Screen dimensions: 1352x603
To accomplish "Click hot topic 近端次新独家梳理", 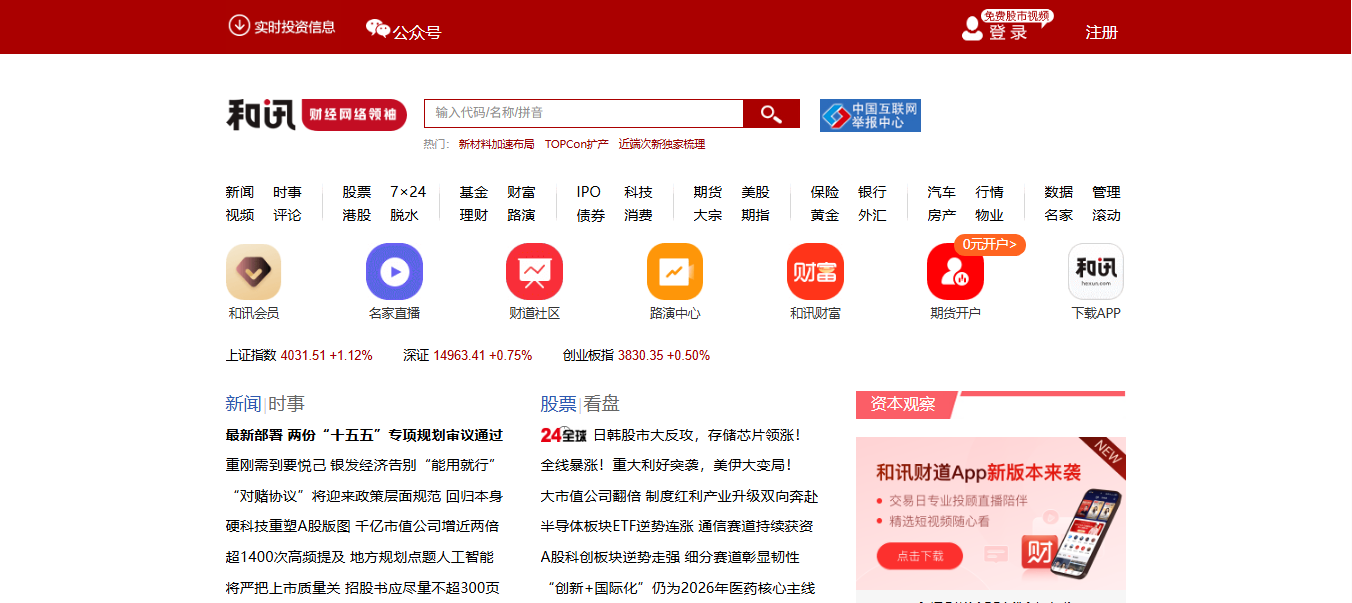I will (662, 144).
